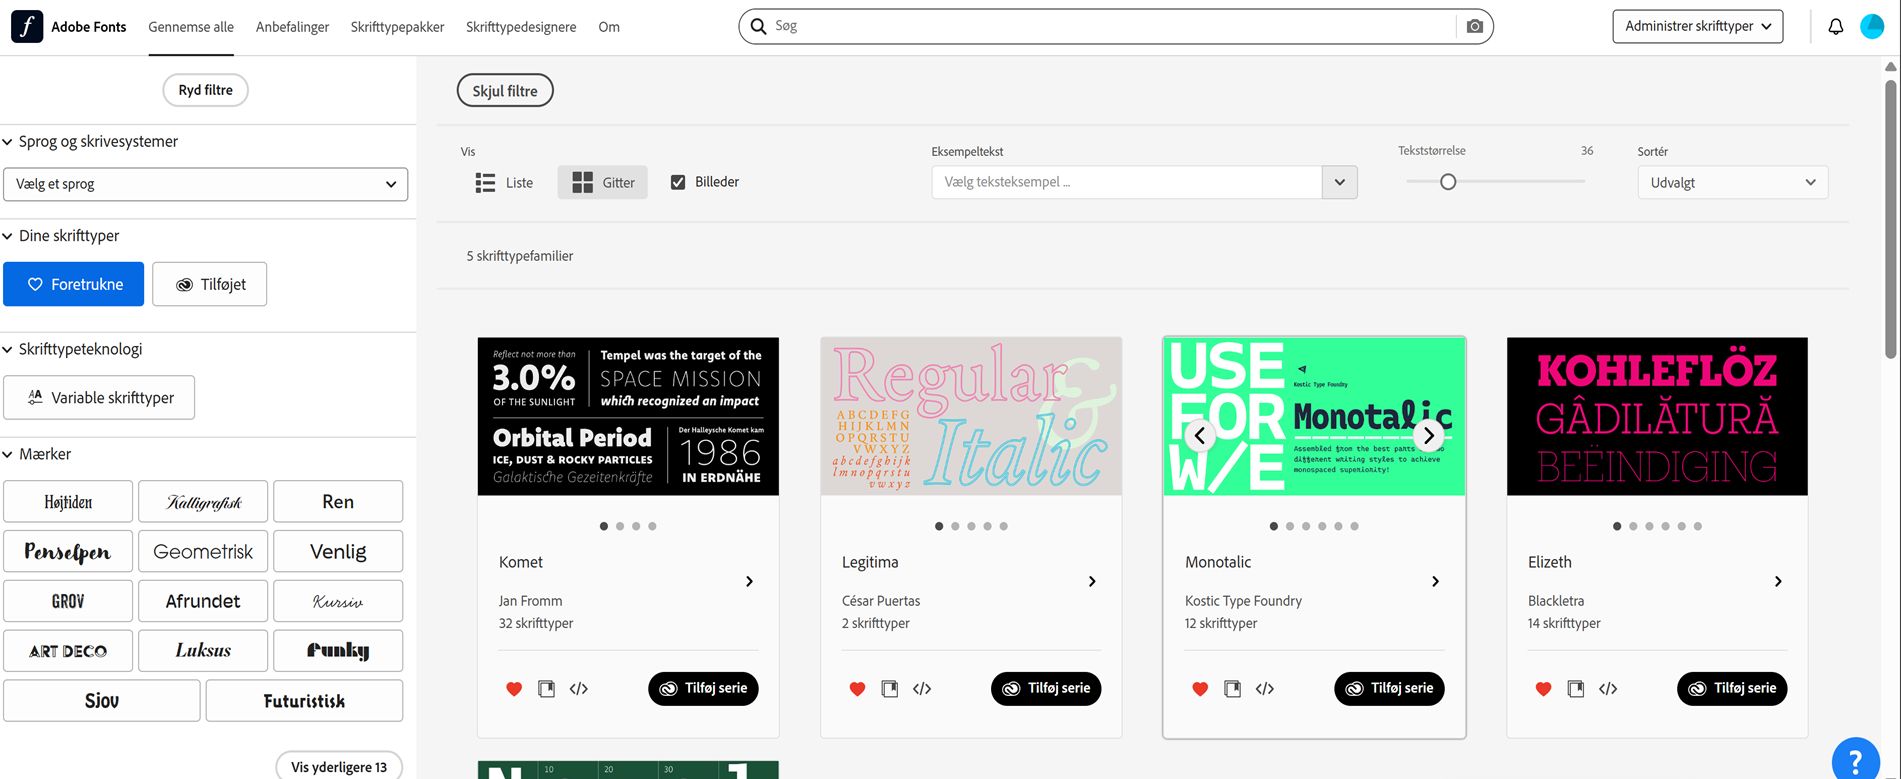Screen dimensions: 1901x779
Task: Click the page vertical scrollbar
Action: tap(1890, 218)
